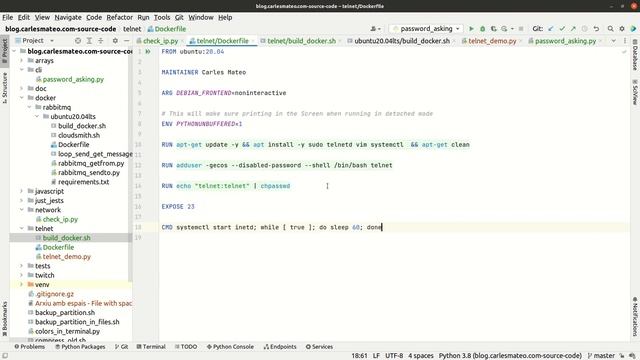This screenshot has height=360, width=640.
Task: Run the password_asking configuration
Action: point(471,29)
